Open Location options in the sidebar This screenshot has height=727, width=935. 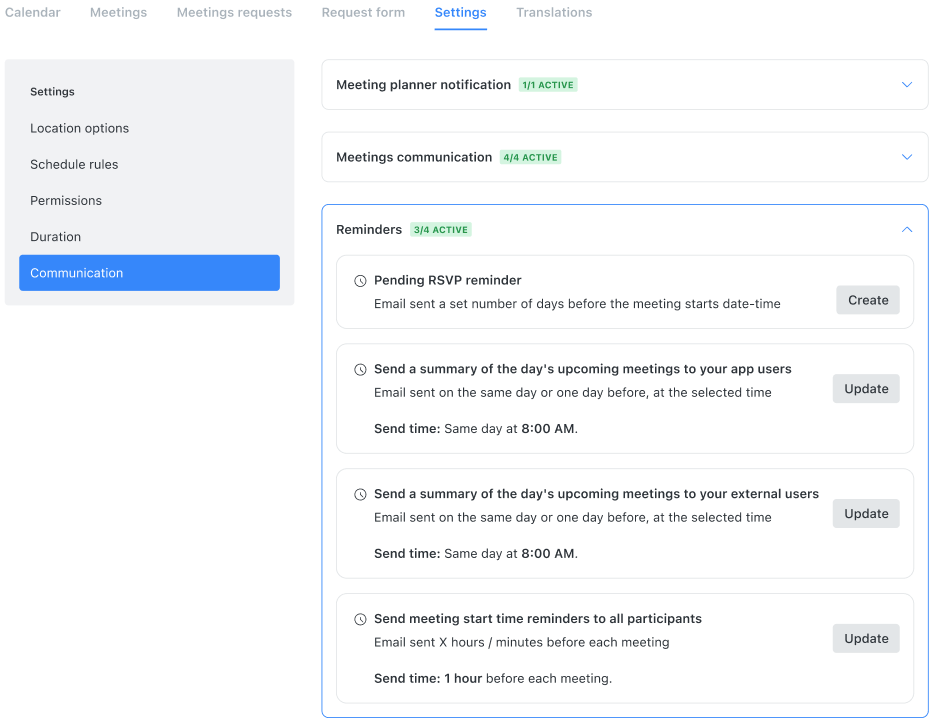pyautogui.click(x=149, y=128)
